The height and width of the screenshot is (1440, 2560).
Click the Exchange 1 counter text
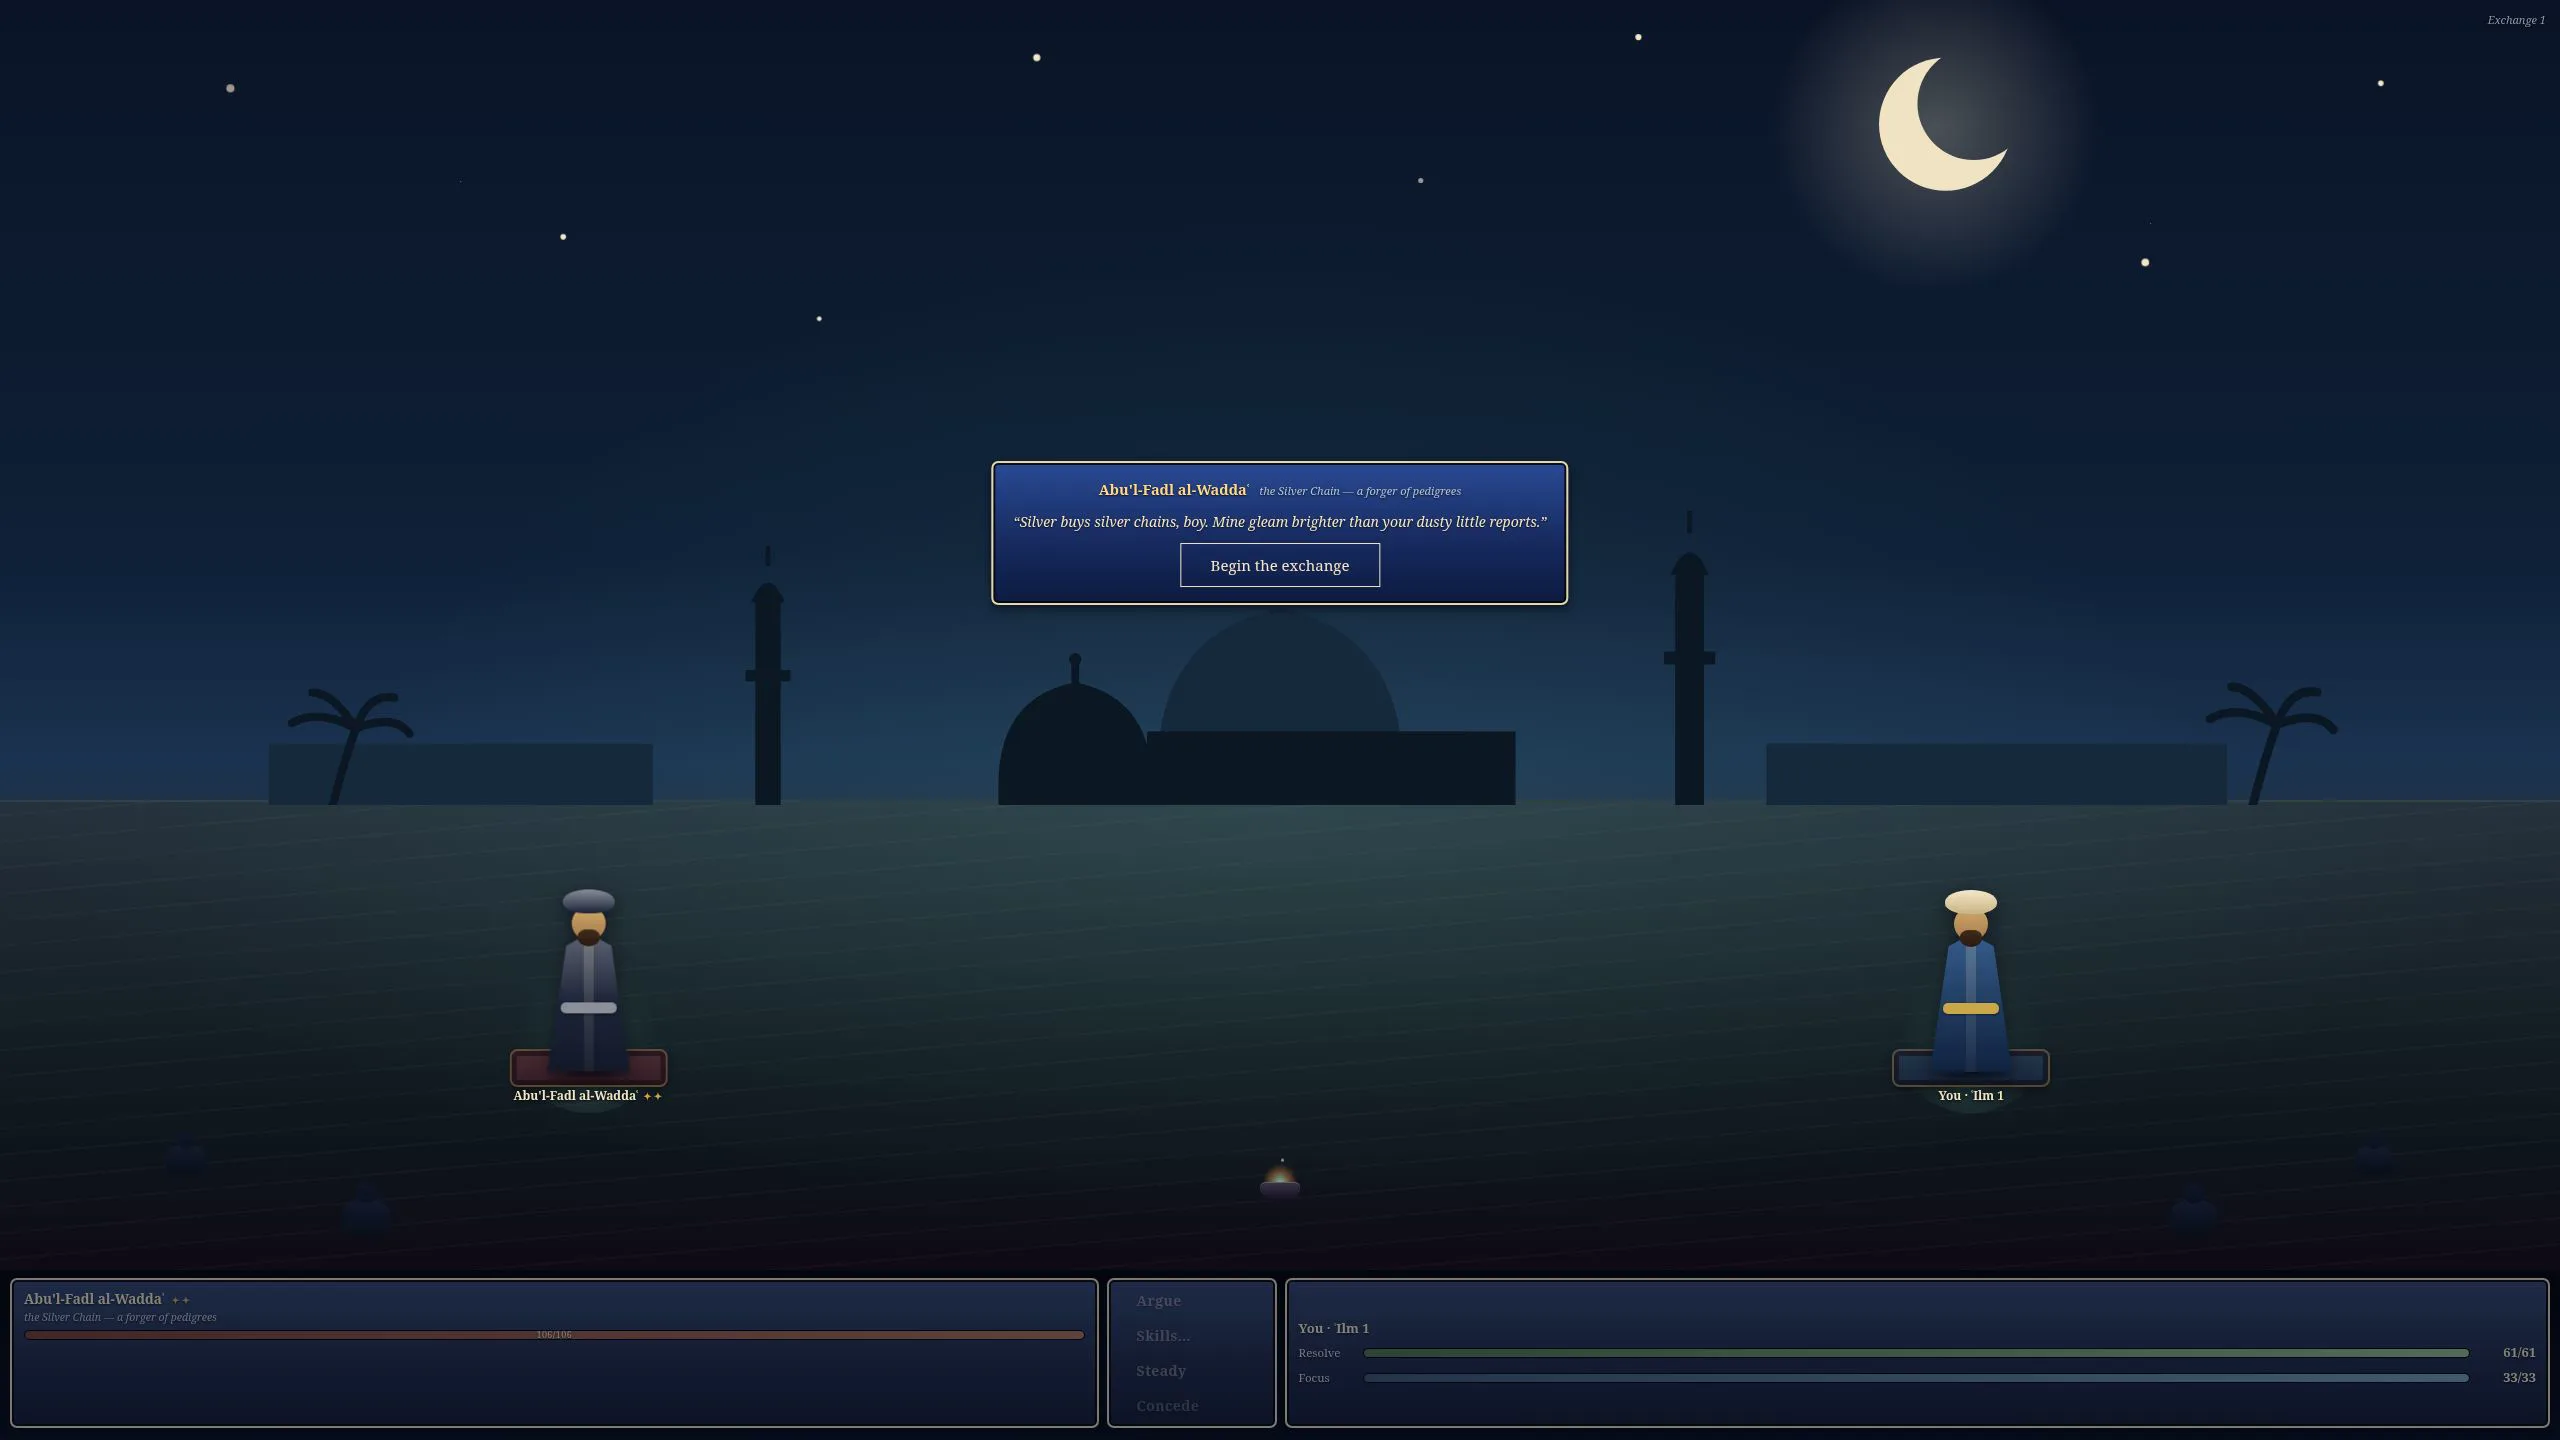tap(2516, 20)
